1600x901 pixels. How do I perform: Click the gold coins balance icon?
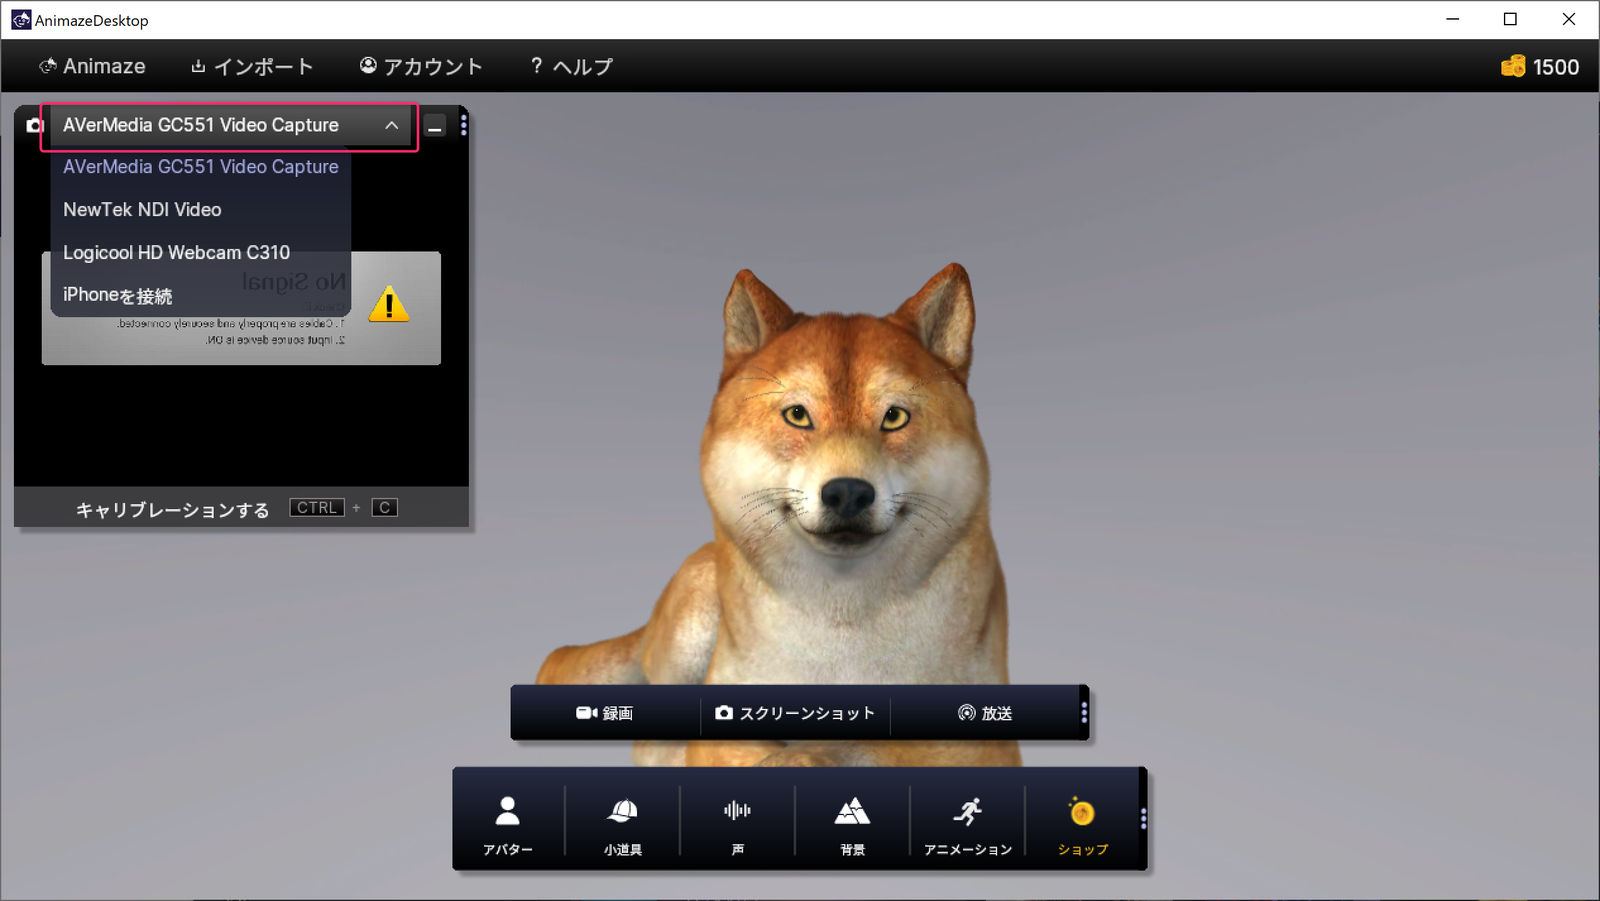tap(1513, 67)
